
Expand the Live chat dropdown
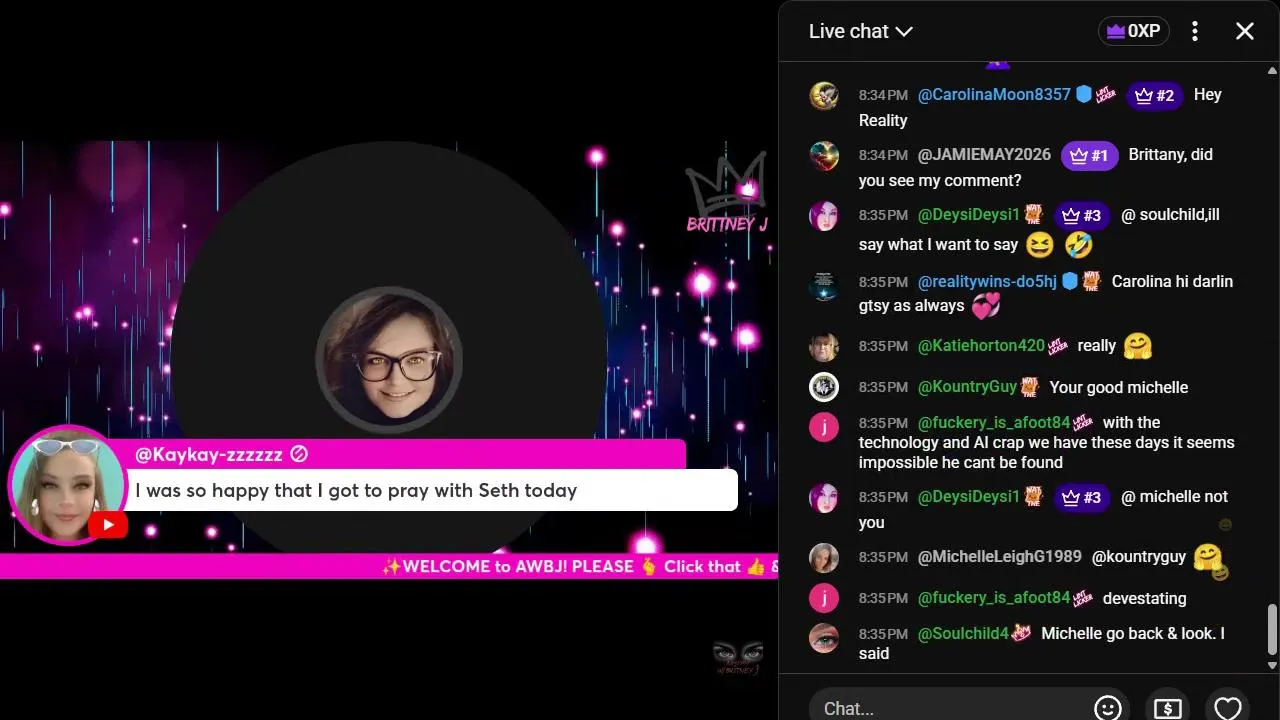click(861, 31)
